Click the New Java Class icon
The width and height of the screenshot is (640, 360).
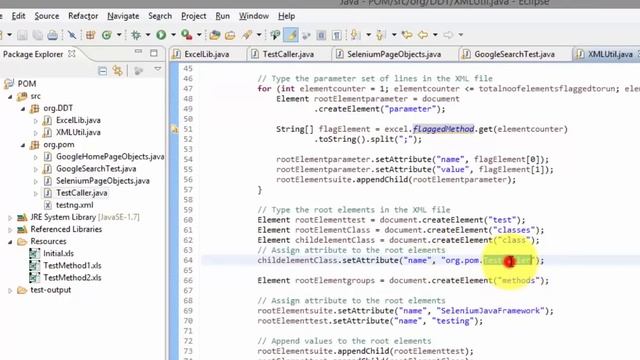107,35
